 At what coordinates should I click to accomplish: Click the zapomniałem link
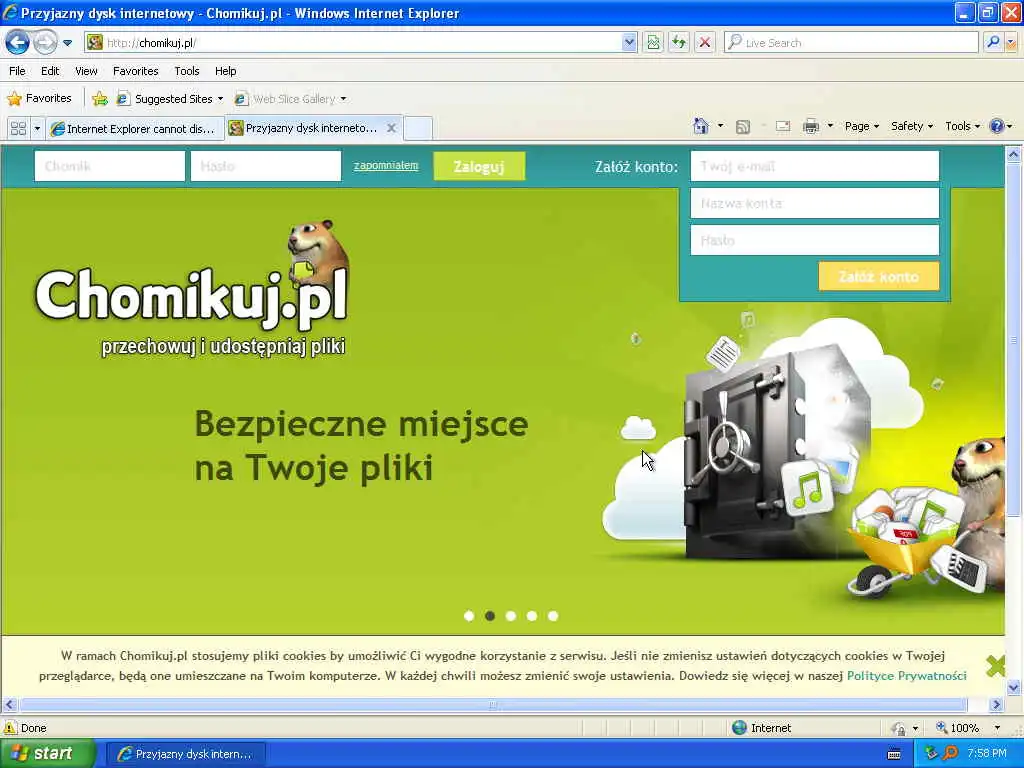coord(386,165)
